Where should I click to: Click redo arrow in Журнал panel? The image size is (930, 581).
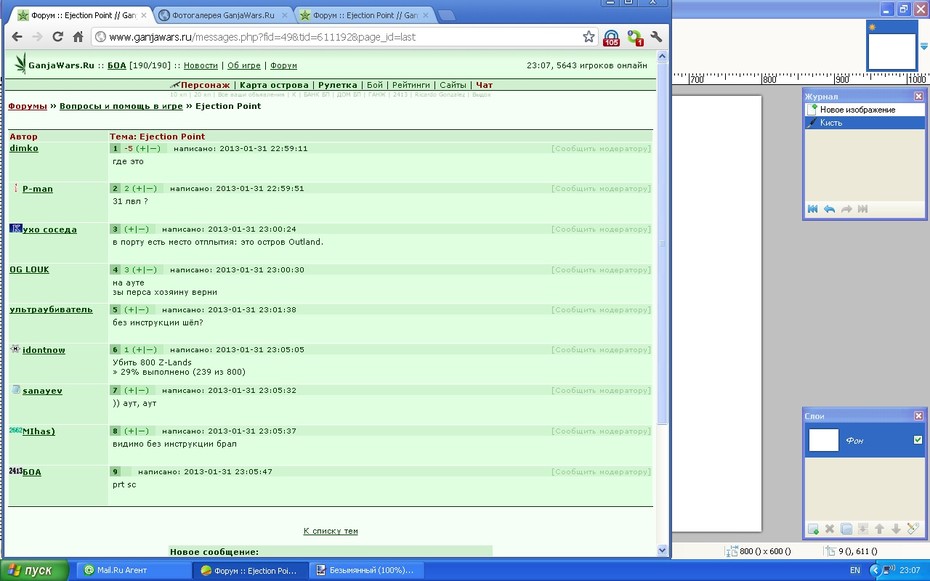point(846,209)
